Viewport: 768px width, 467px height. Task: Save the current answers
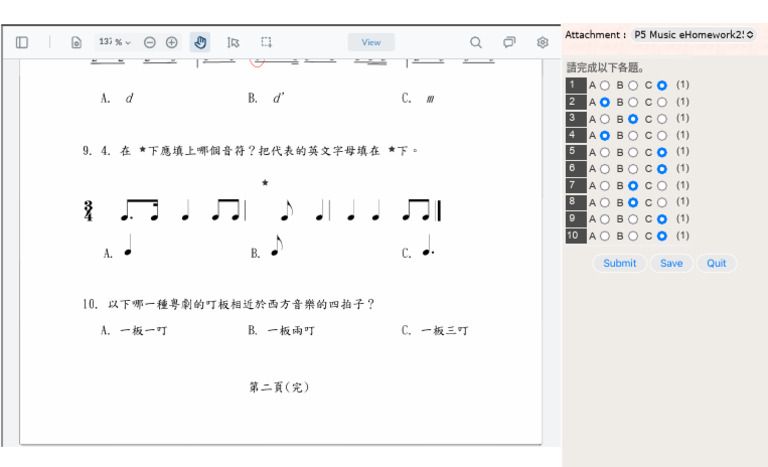point(671,263)
